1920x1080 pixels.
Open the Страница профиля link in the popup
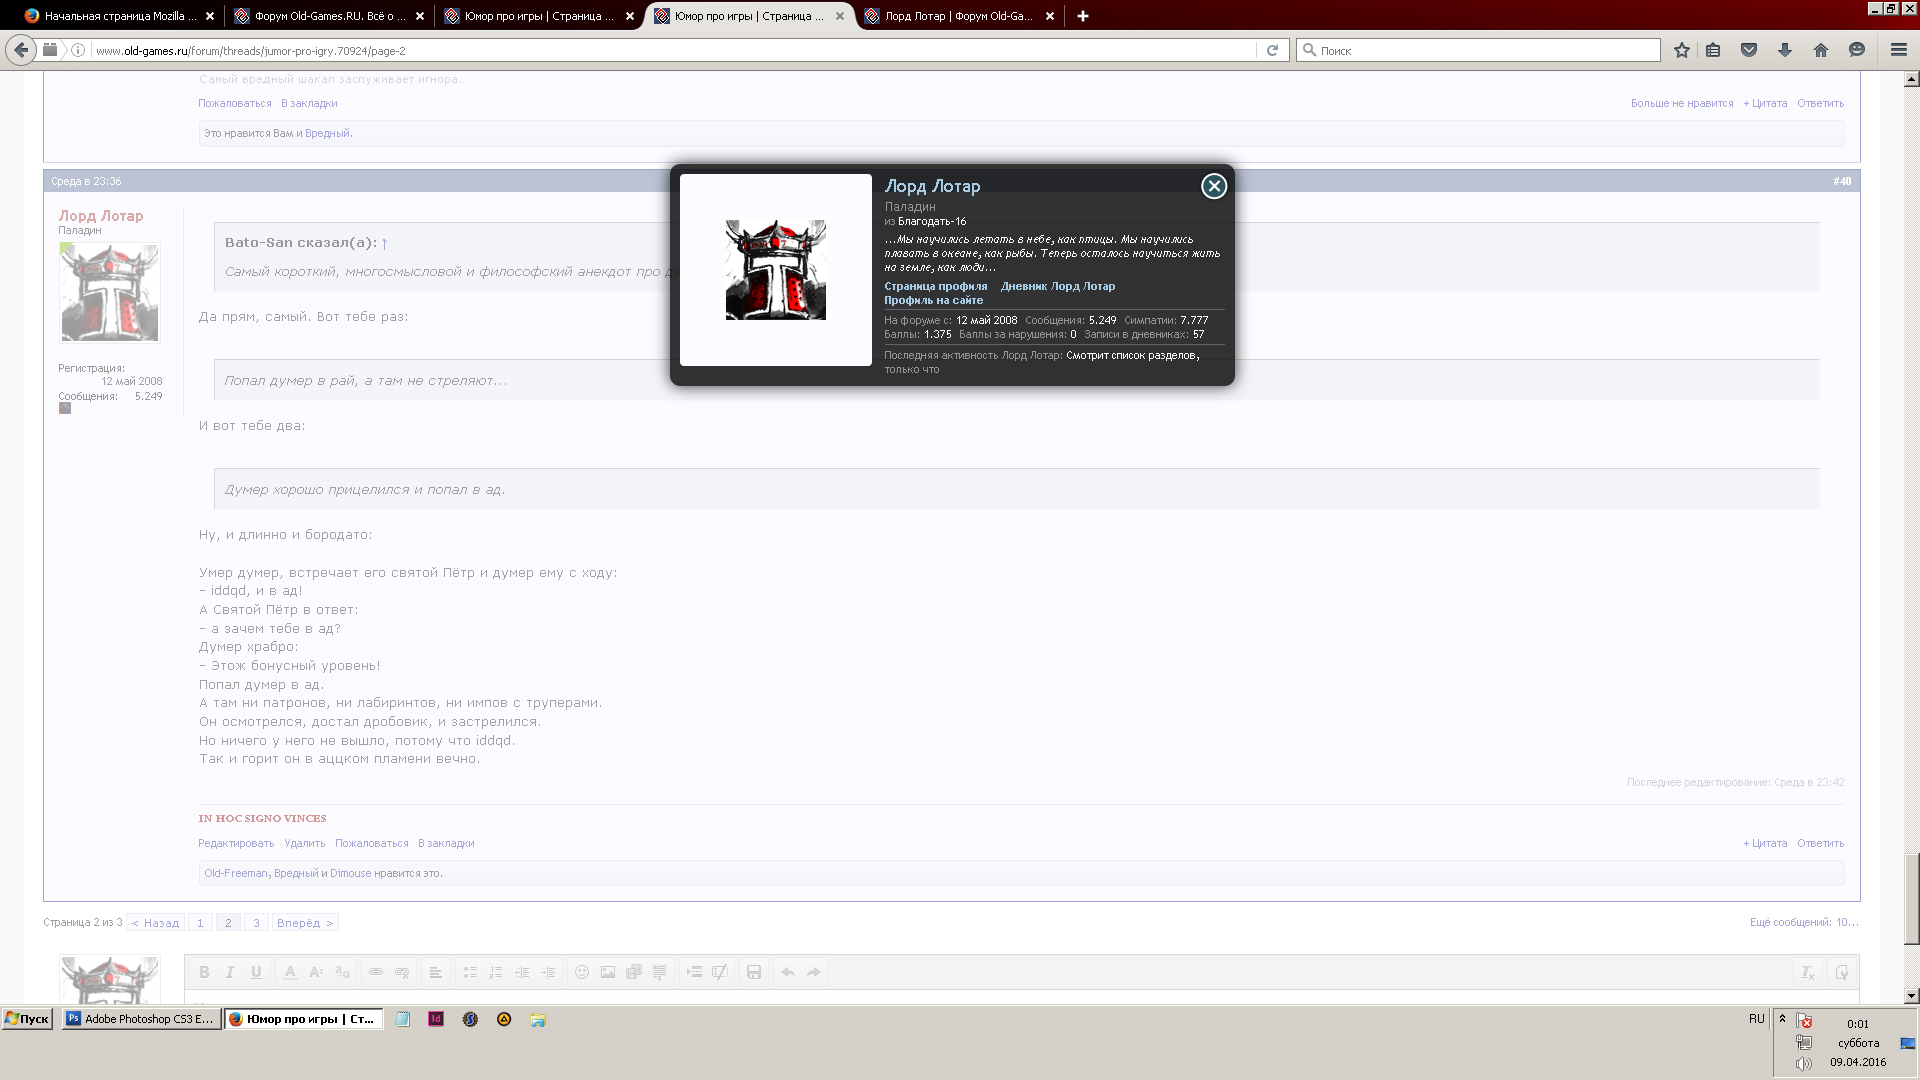(x=935, y=286)
